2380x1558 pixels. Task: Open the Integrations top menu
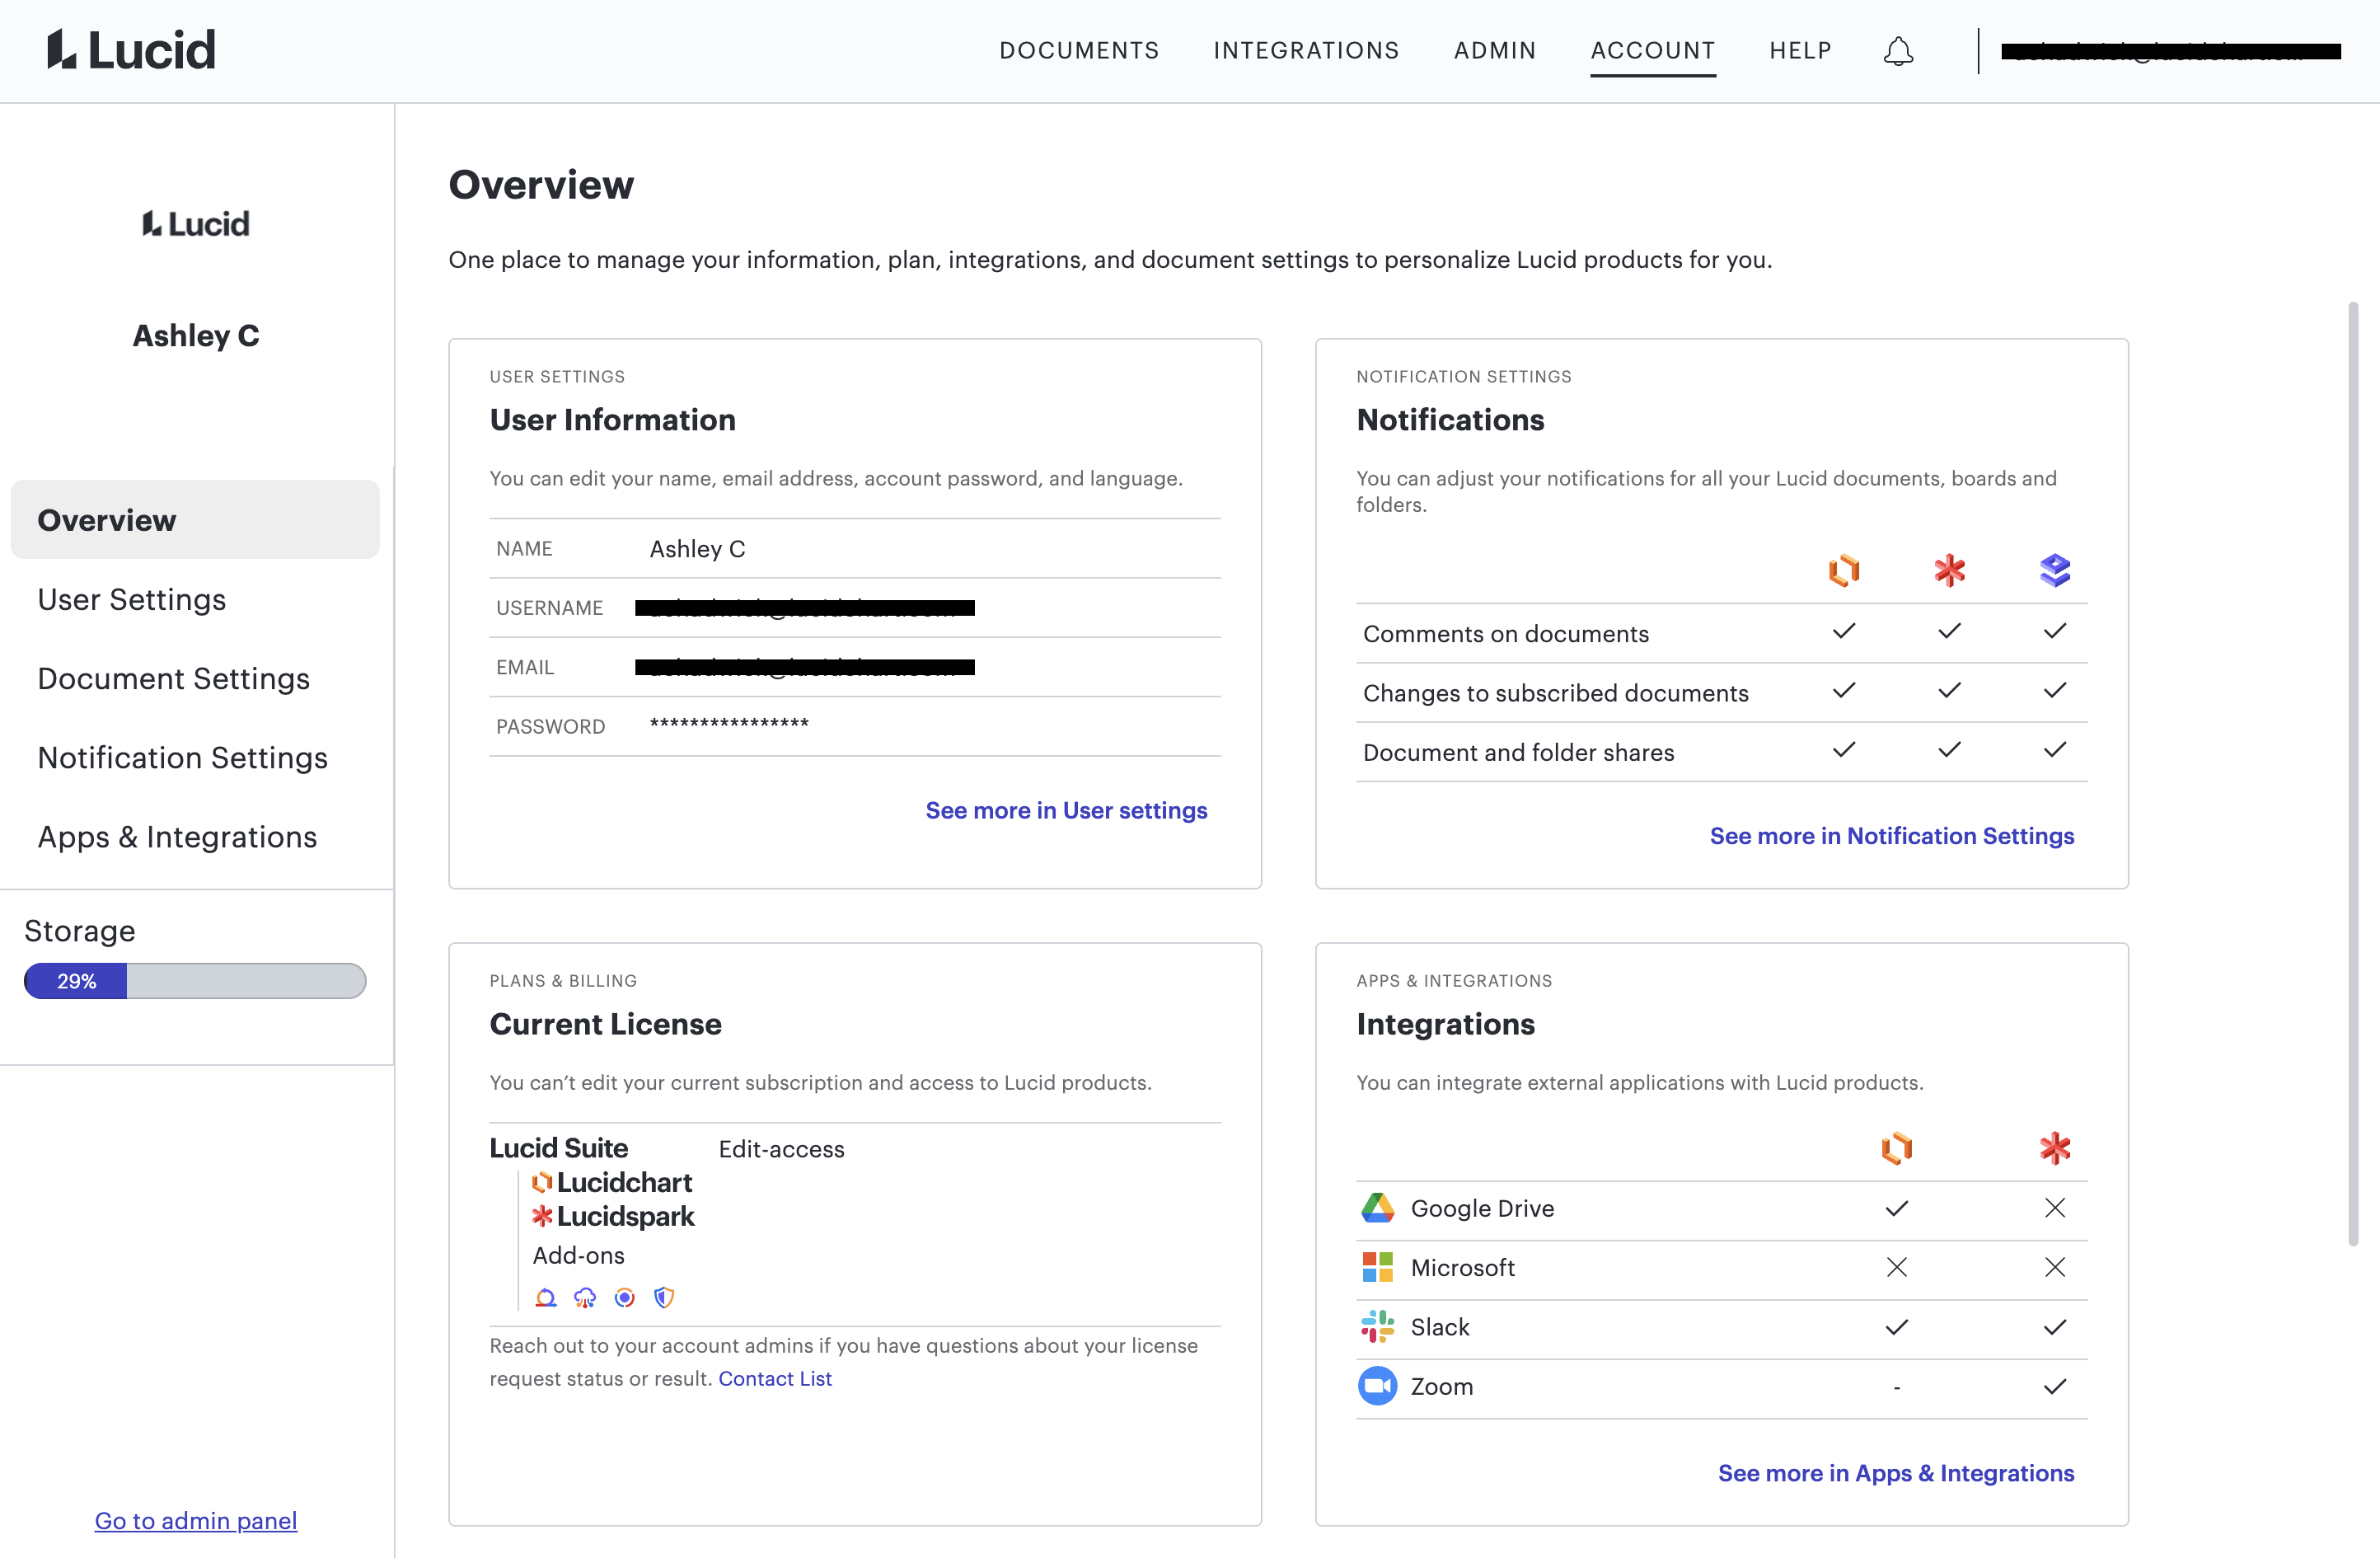pyautogui.click(x=1306, y=51)
